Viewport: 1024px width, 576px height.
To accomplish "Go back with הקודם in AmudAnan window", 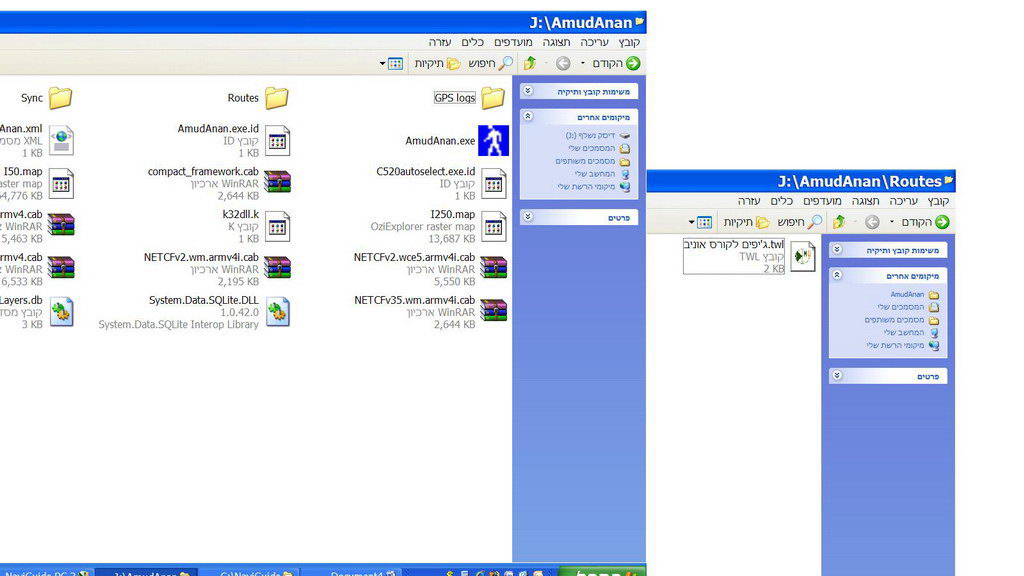I will coord(616,63).
